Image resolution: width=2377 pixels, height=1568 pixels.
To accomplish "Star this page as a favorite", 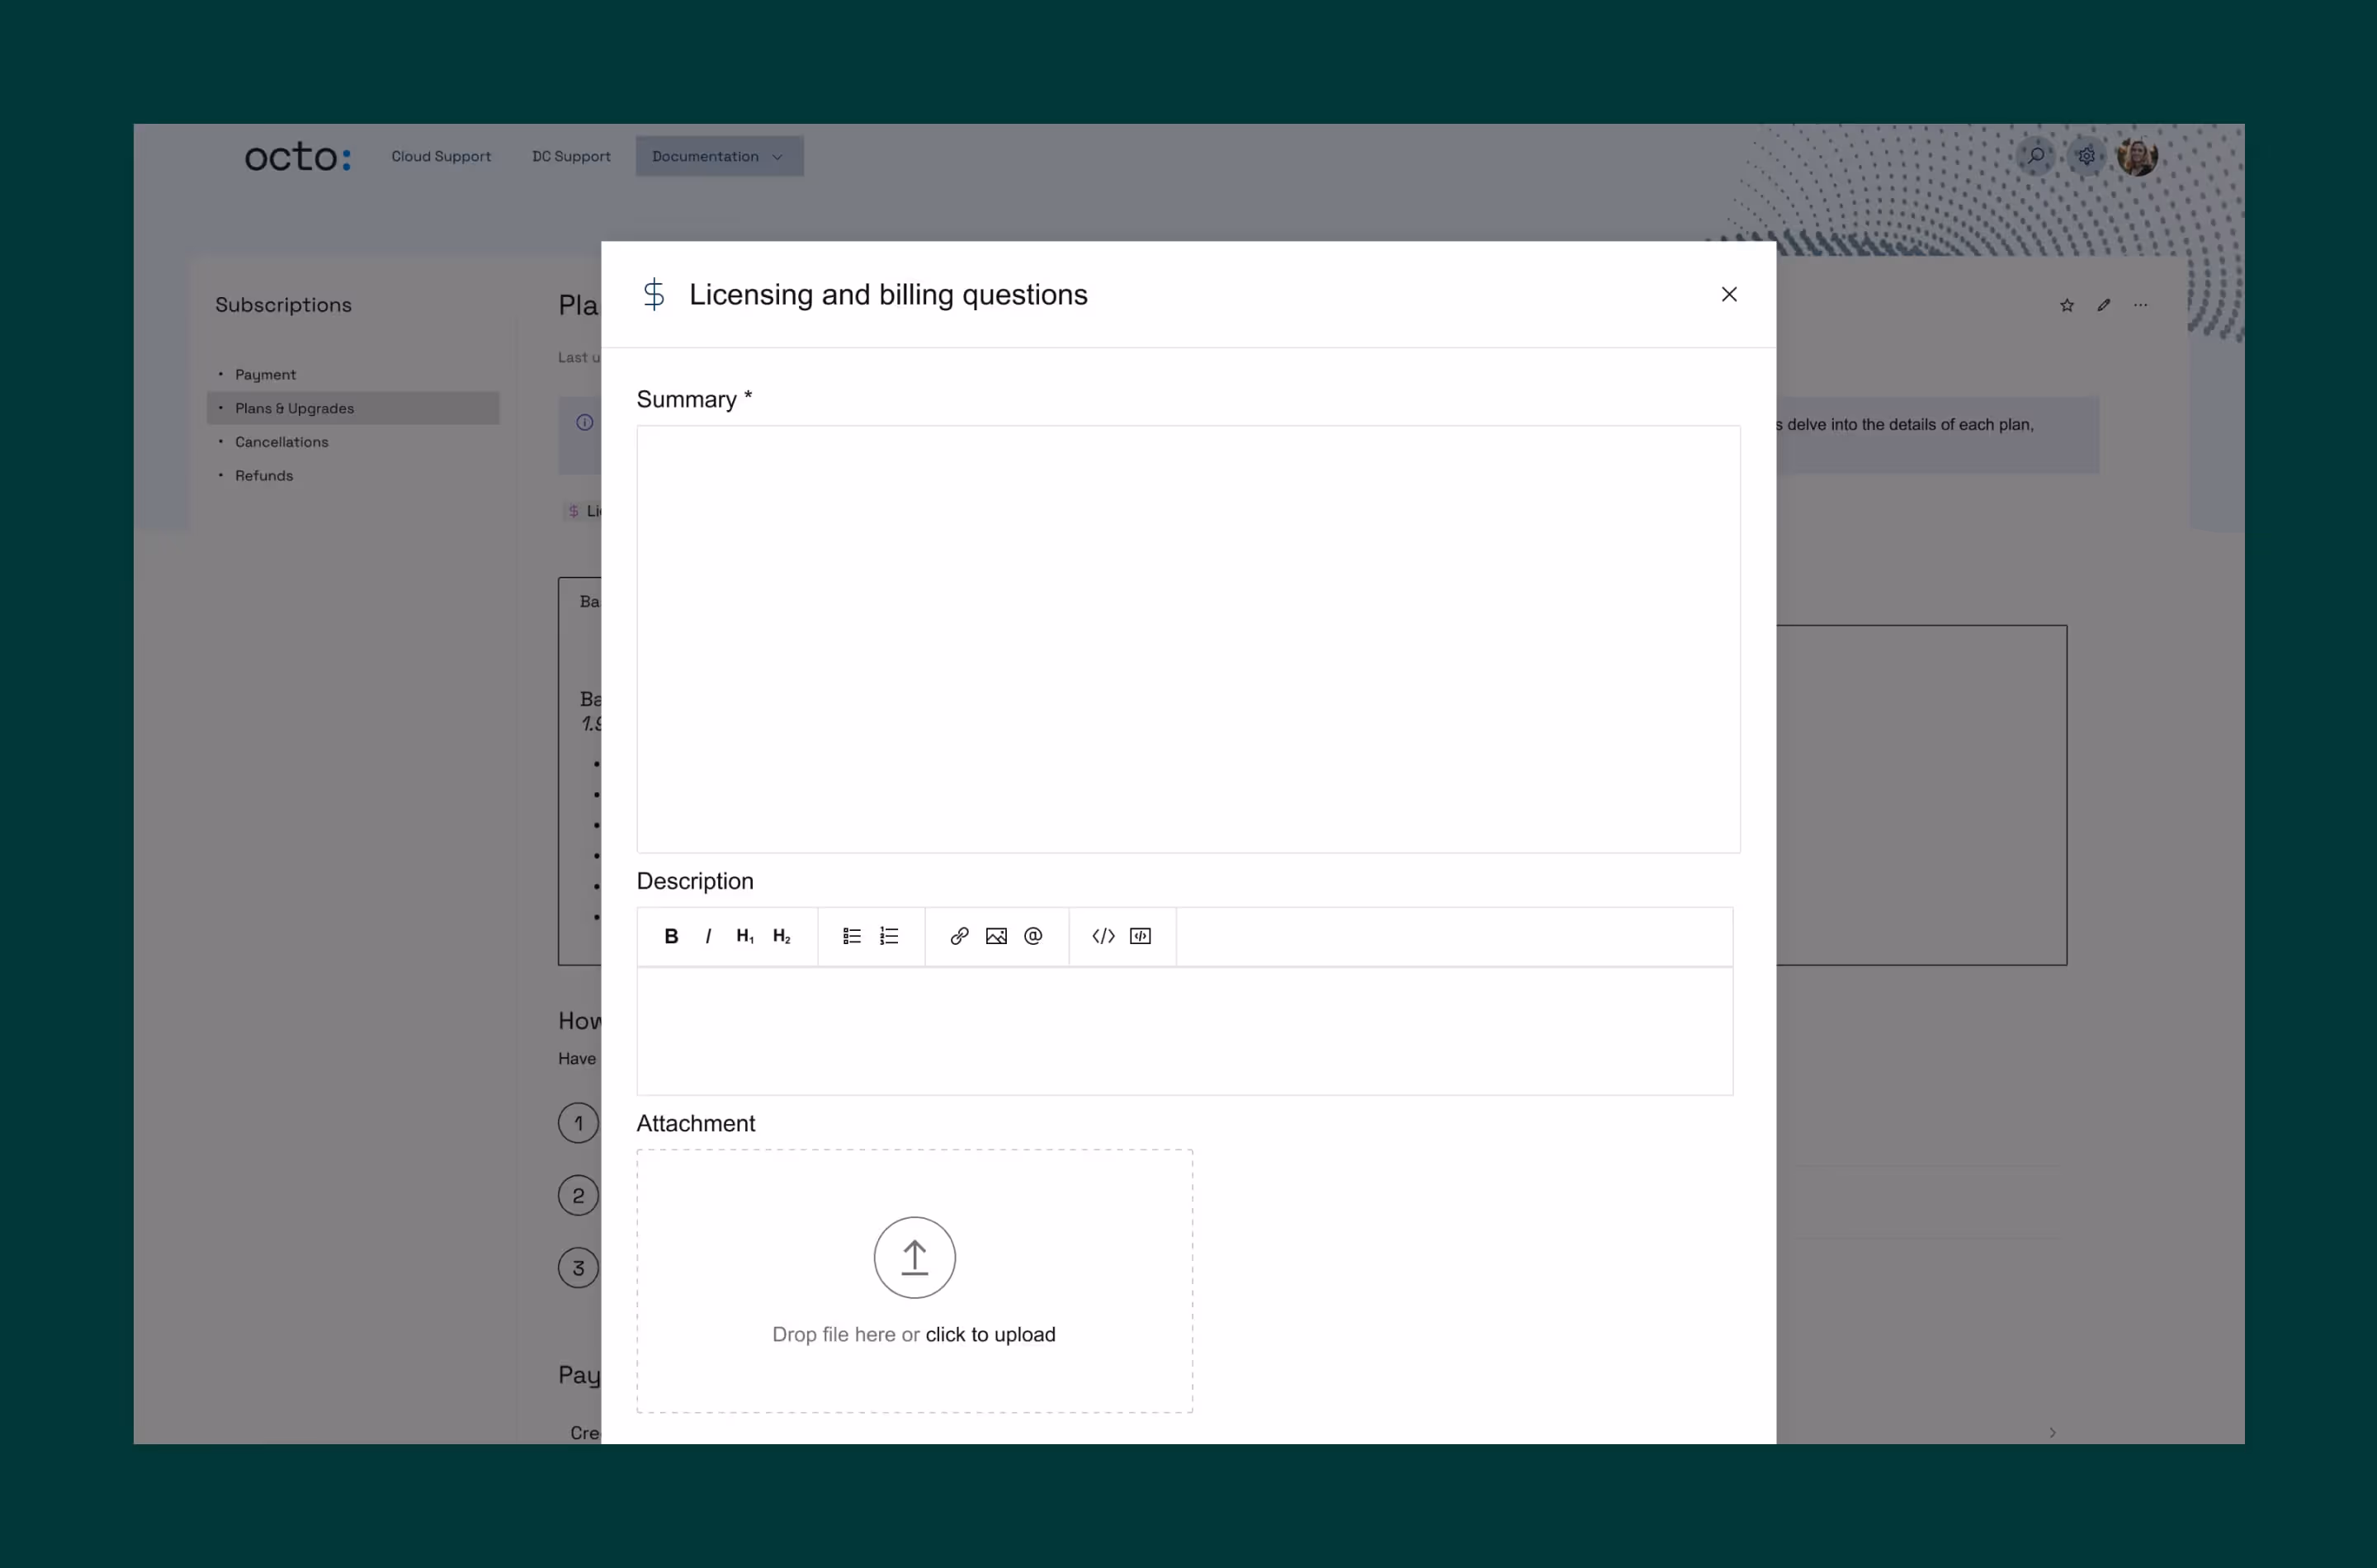I will (x=2067, y=305).
